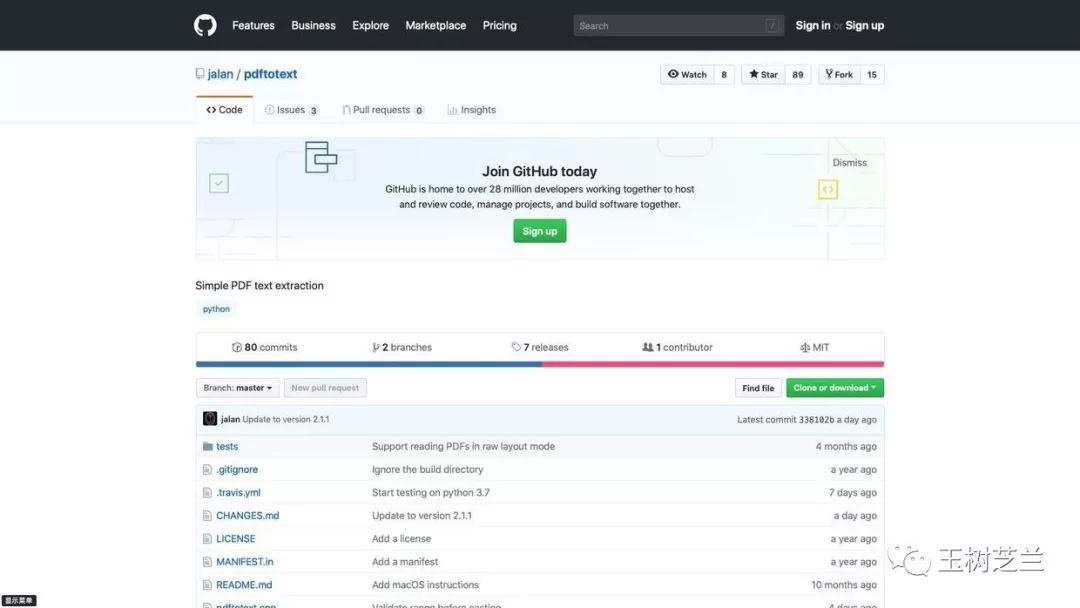Image resolution: width=1080 pixels, height=608 pixels.
Task: Open the Features menu item
Action: [253, 25]
